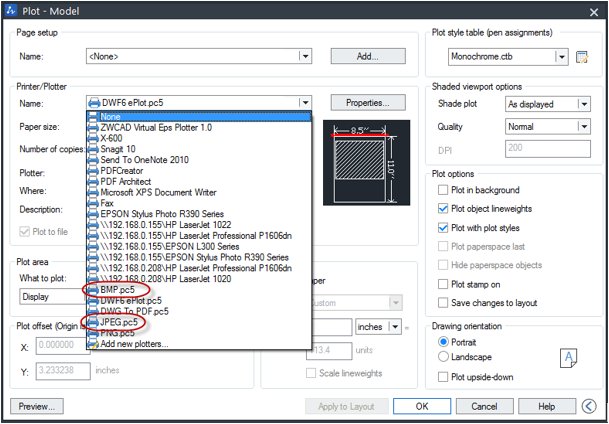Choose BMP.pc5 plotter
The width and height of the screenshot is (609, 424).
(199, 290)
